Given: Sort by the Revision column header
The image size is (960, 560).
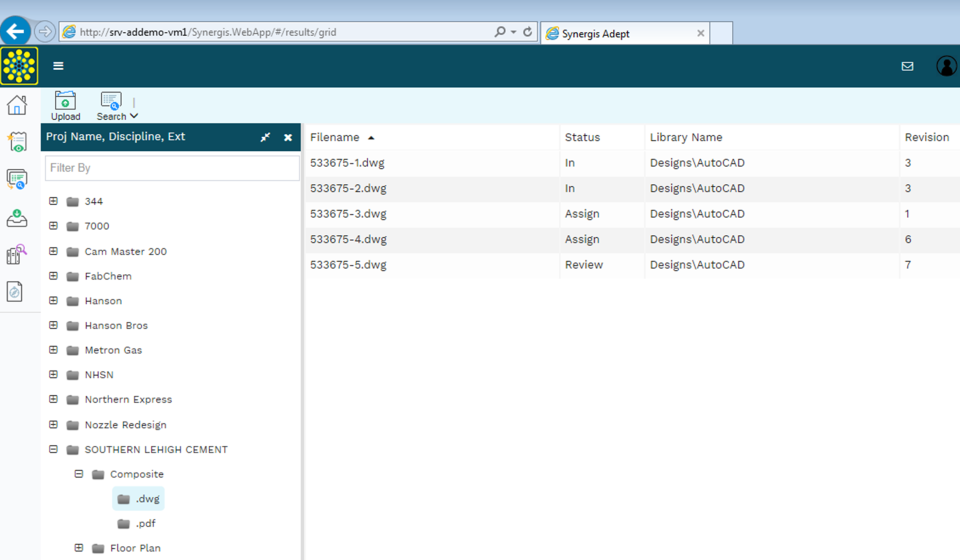Looking at the screenshot, I should pyautogui.click(x=927, y=137).
